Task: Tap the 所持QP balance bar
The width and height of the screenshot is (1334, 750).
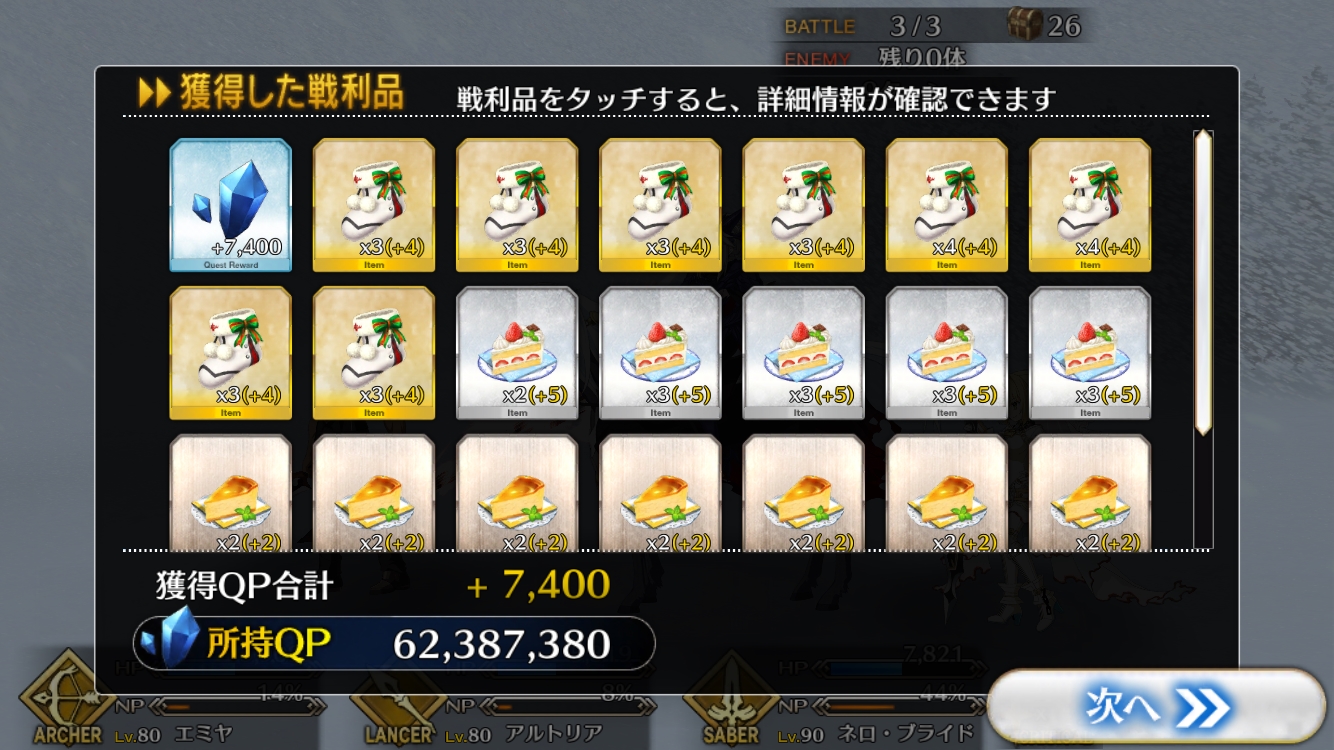Action: tap(394, 643)
